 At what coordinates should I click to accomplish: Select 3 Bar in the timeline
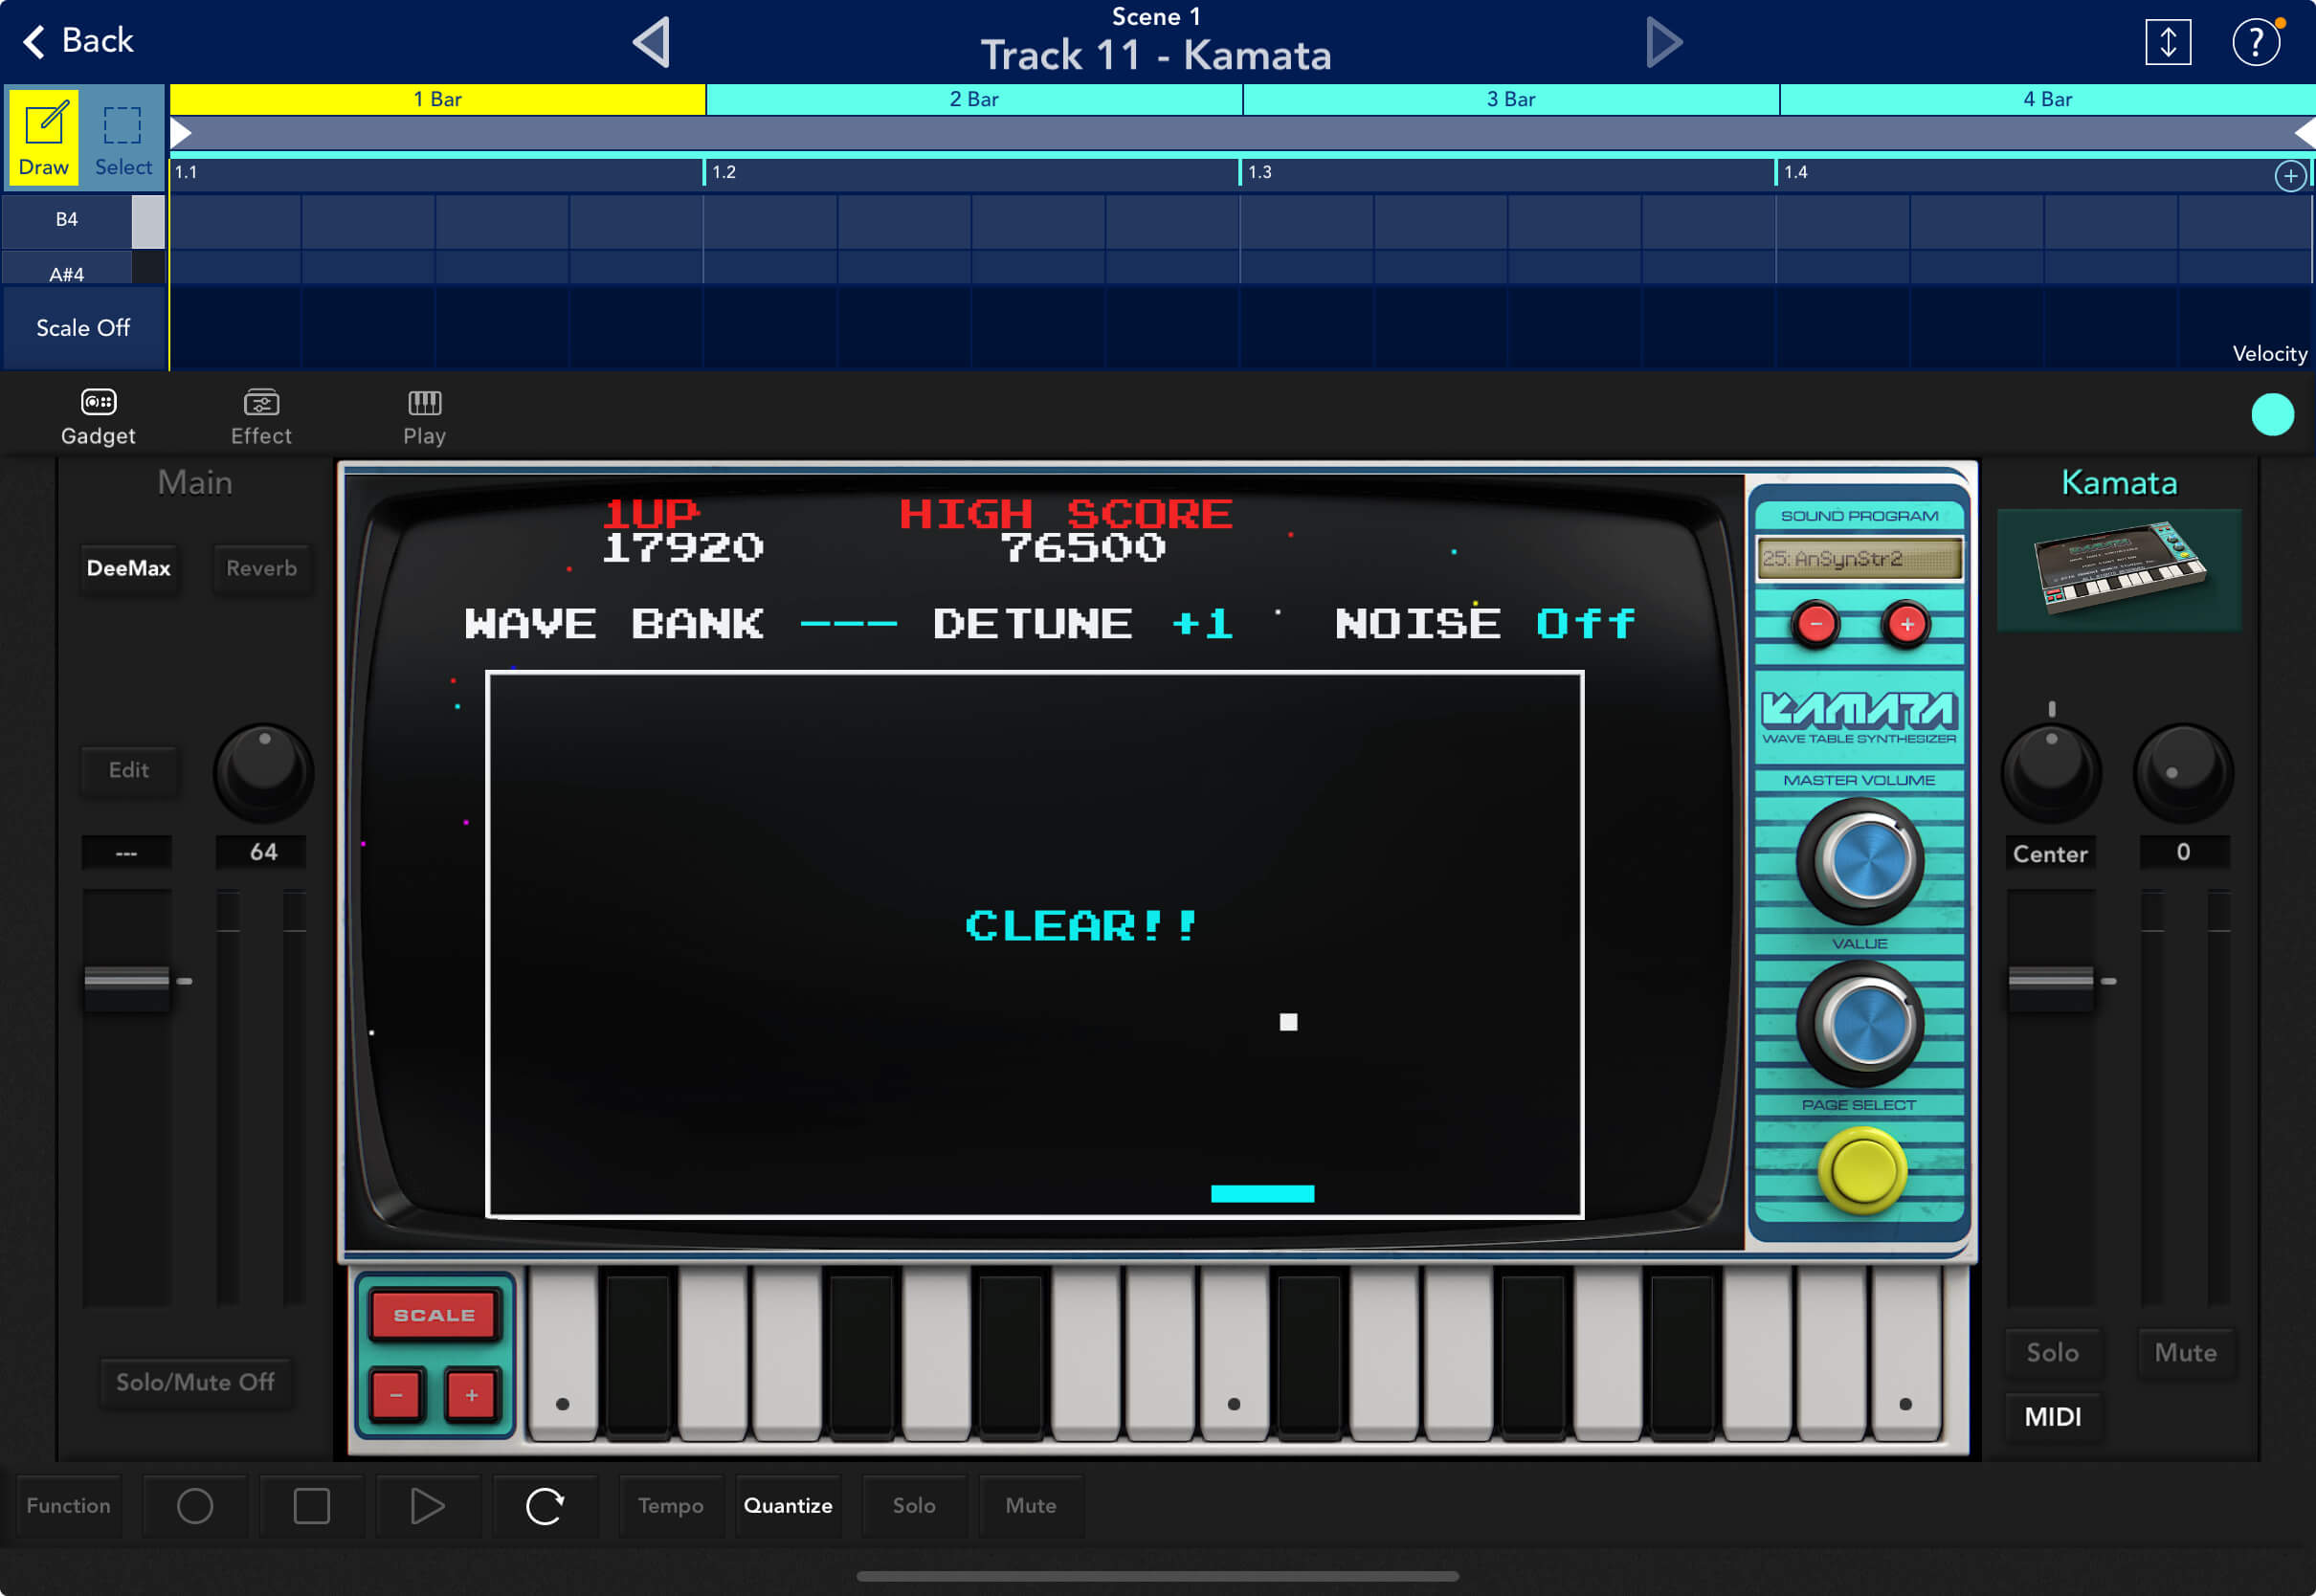[x=1510, y=99]
